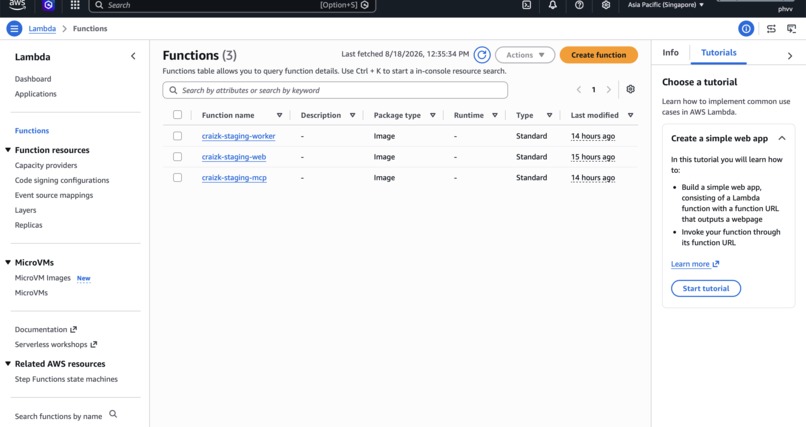Open the craizk-staging-mcp function
The width and height of the screenshot is (806, 427).
point(234,178)
